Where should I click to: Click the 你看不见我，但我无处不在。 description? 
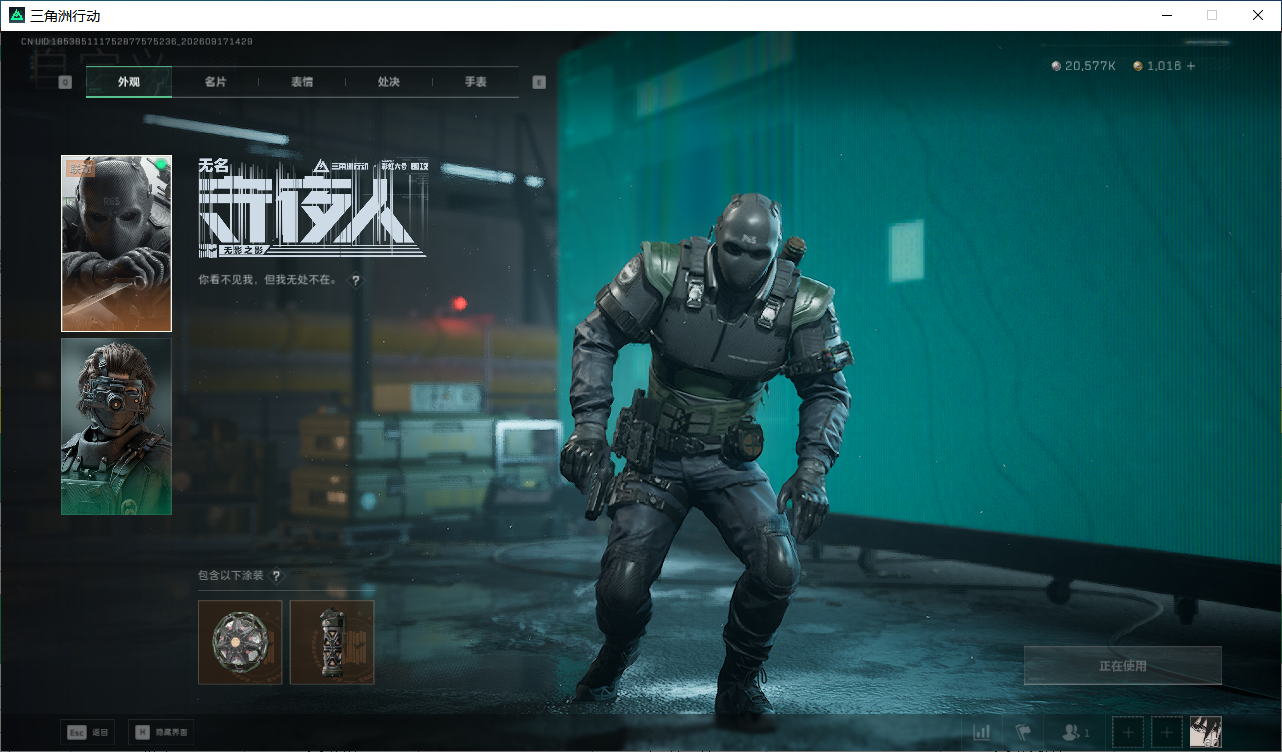[269, 280]
